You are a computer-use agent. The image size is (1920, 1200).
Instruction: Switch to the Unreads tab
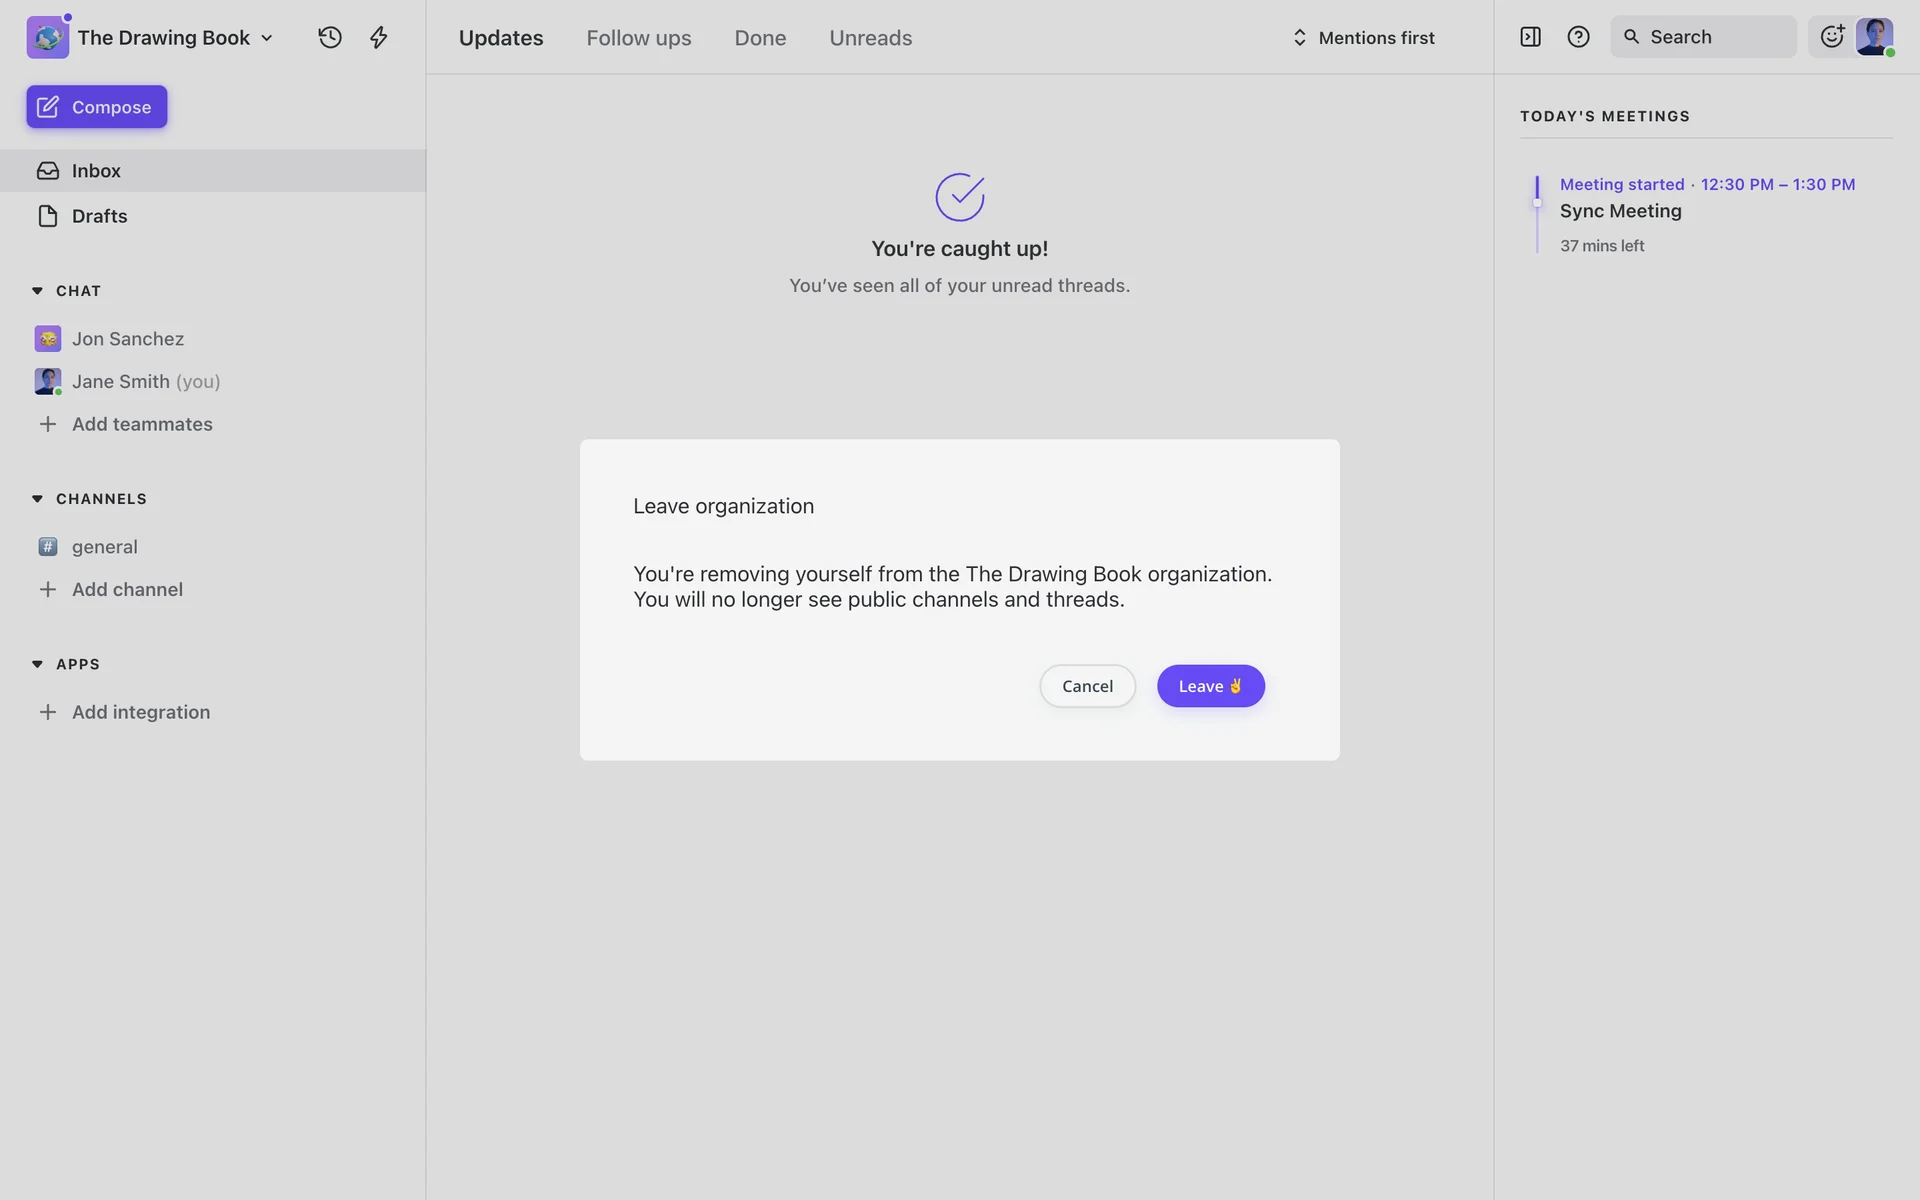(x=870, y=38)
